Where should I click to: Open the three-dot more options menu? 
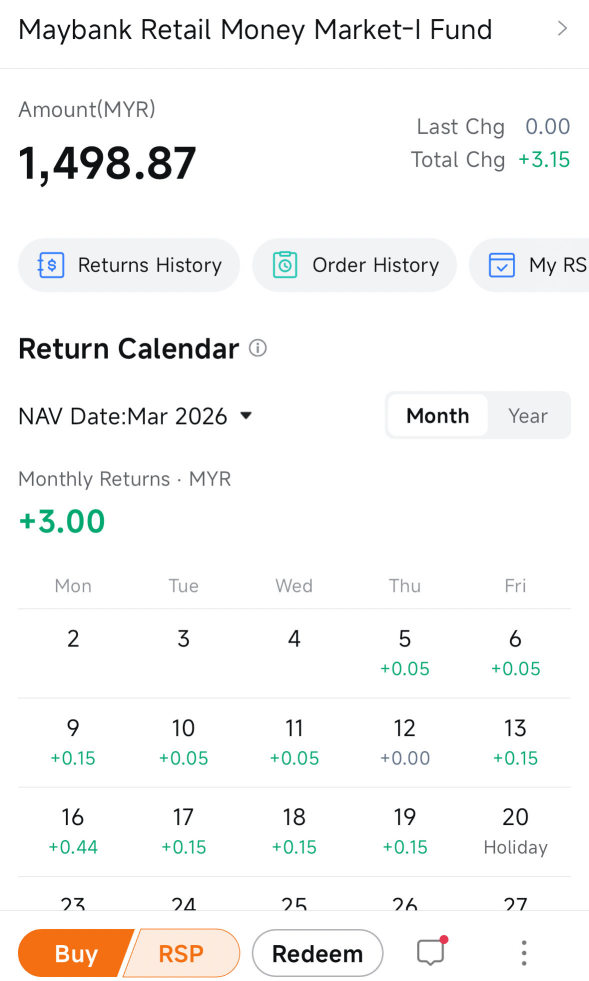pos(524,953)
